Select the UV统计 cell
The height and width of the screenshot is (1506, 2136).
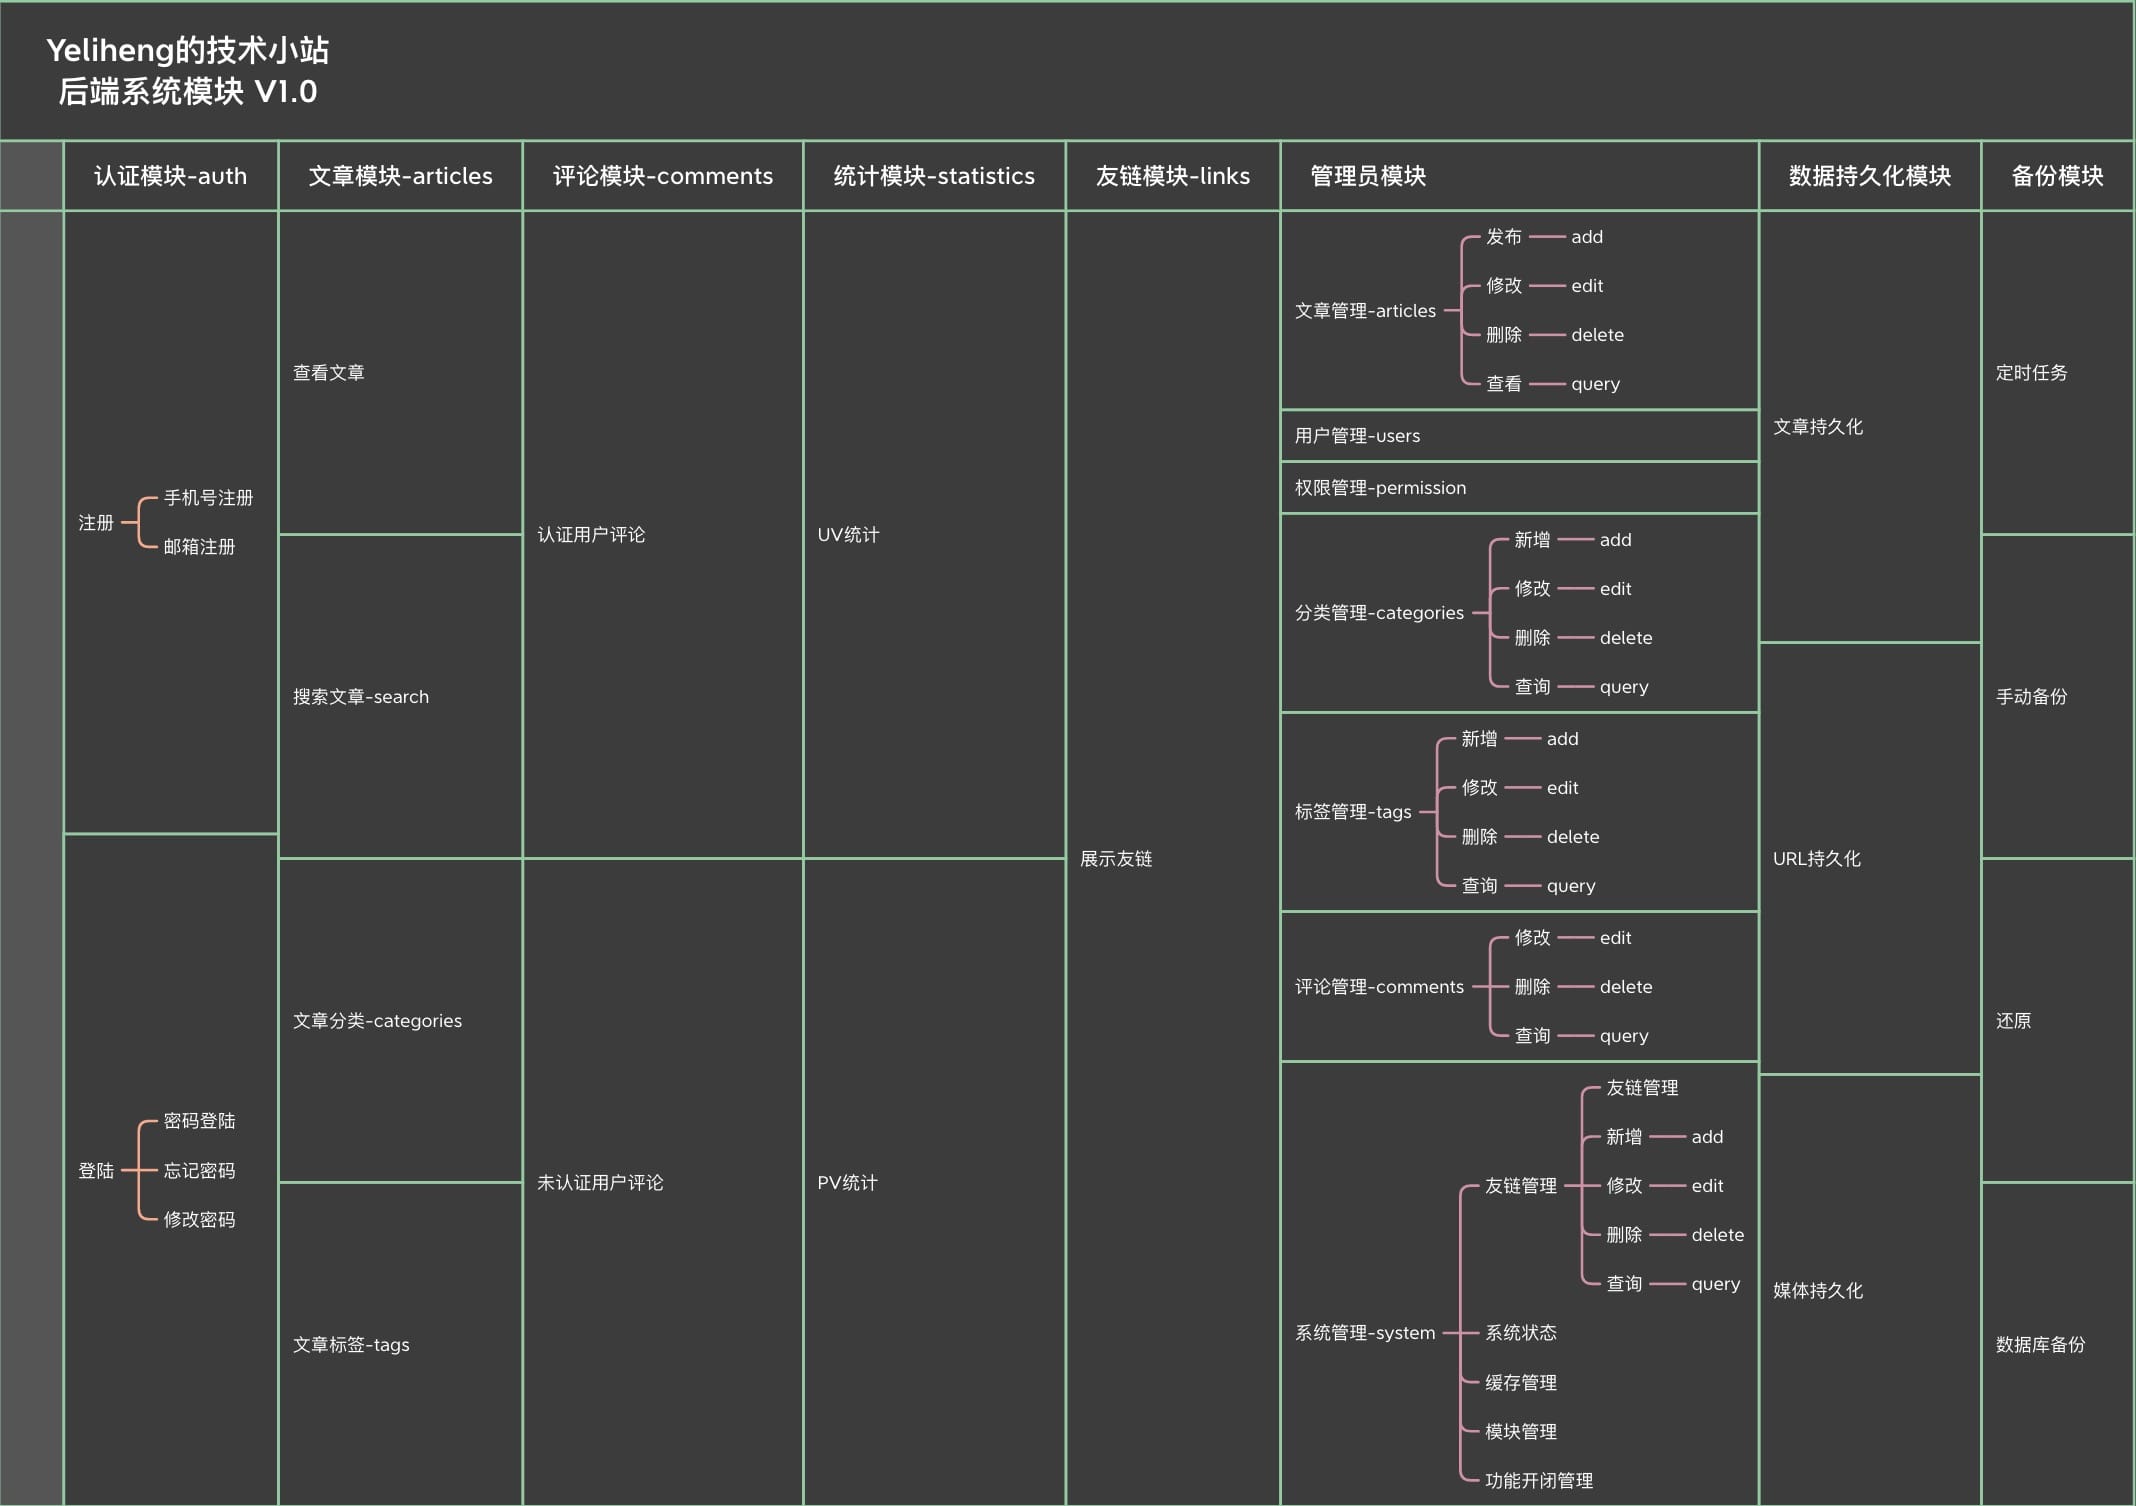tap(848, 535)
